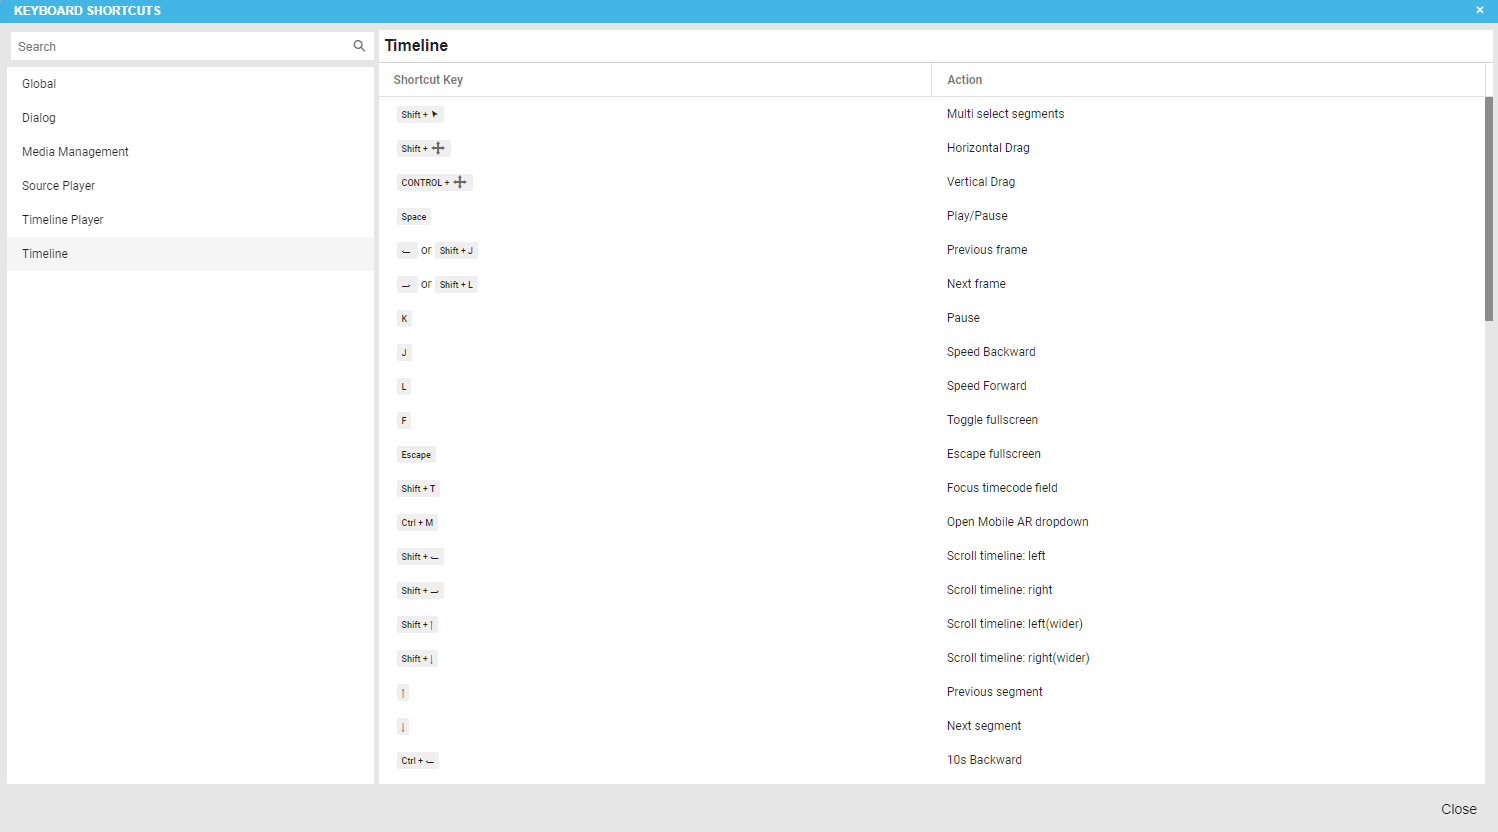Open the Global shortcuts category

39,84
